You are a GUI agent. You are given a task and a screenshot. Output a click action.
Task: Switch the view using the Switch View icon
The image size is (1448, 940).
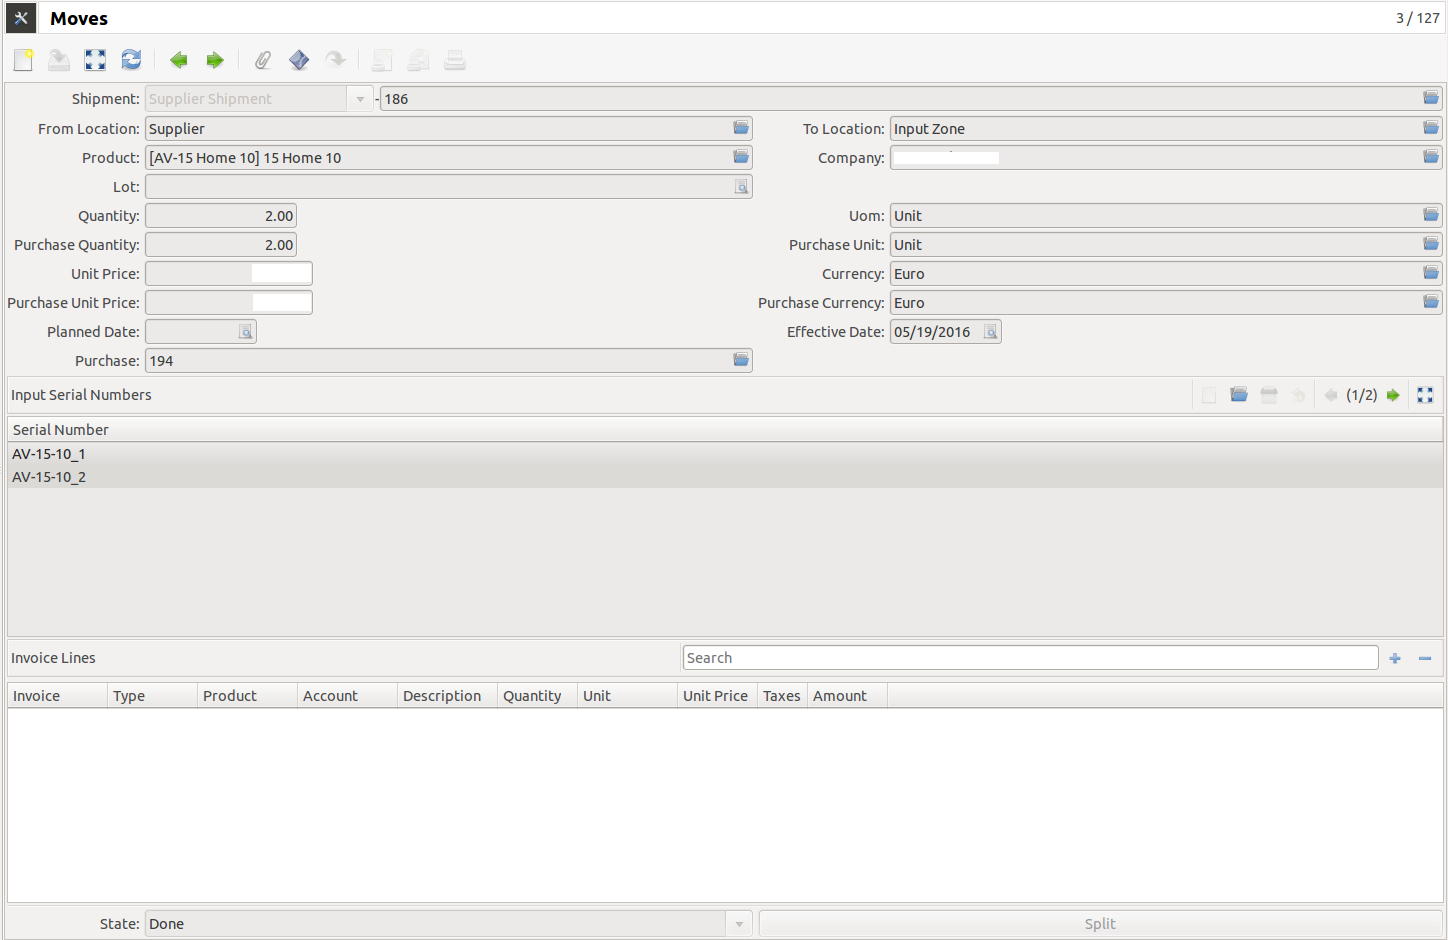[94, 59]
